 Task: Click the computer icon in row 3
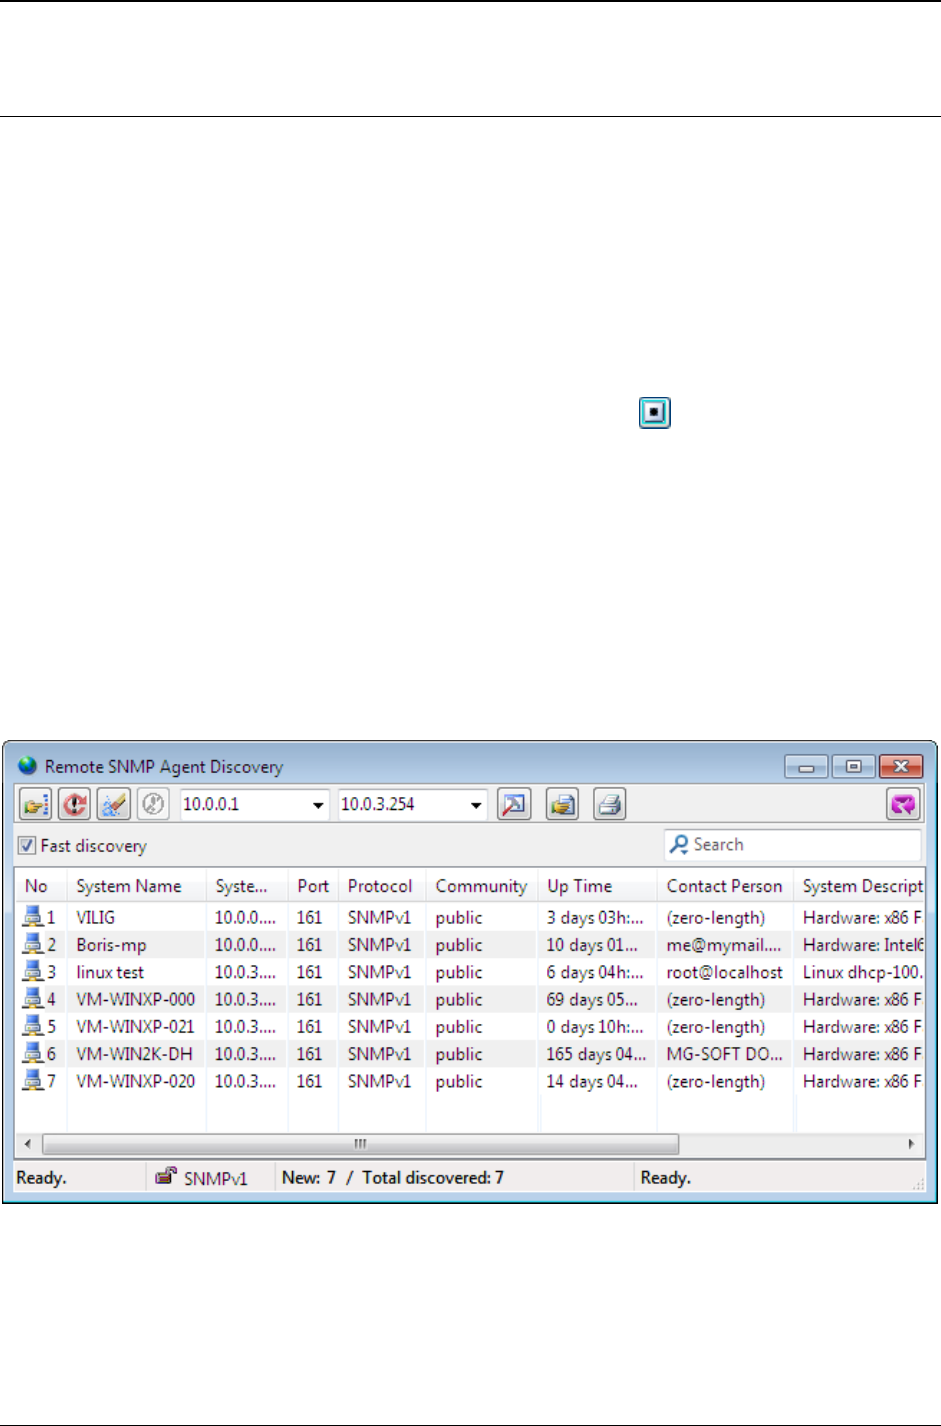click(33, 971)
